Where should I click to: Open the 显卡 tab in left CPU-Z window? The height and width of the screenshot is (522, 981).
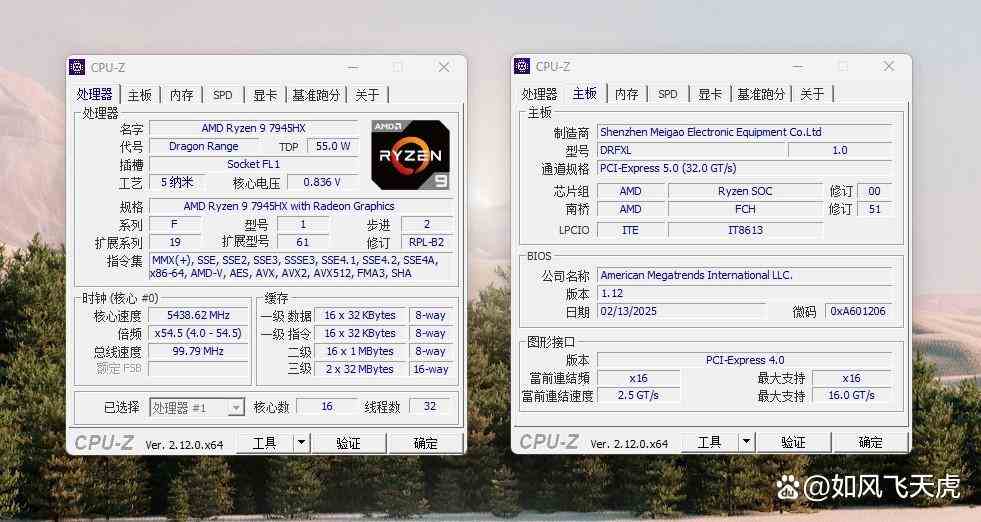[265, 95]
